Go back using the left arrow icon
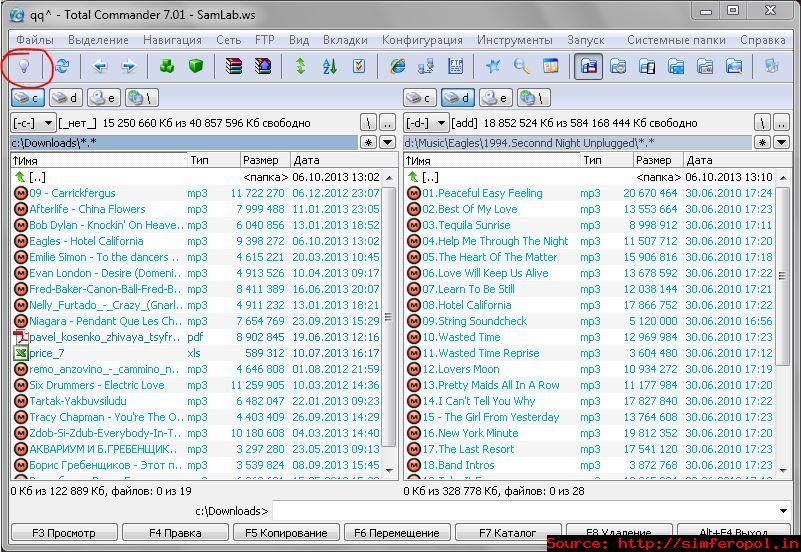The width and height of the screenshot is (801, 552). coord(100,66)
